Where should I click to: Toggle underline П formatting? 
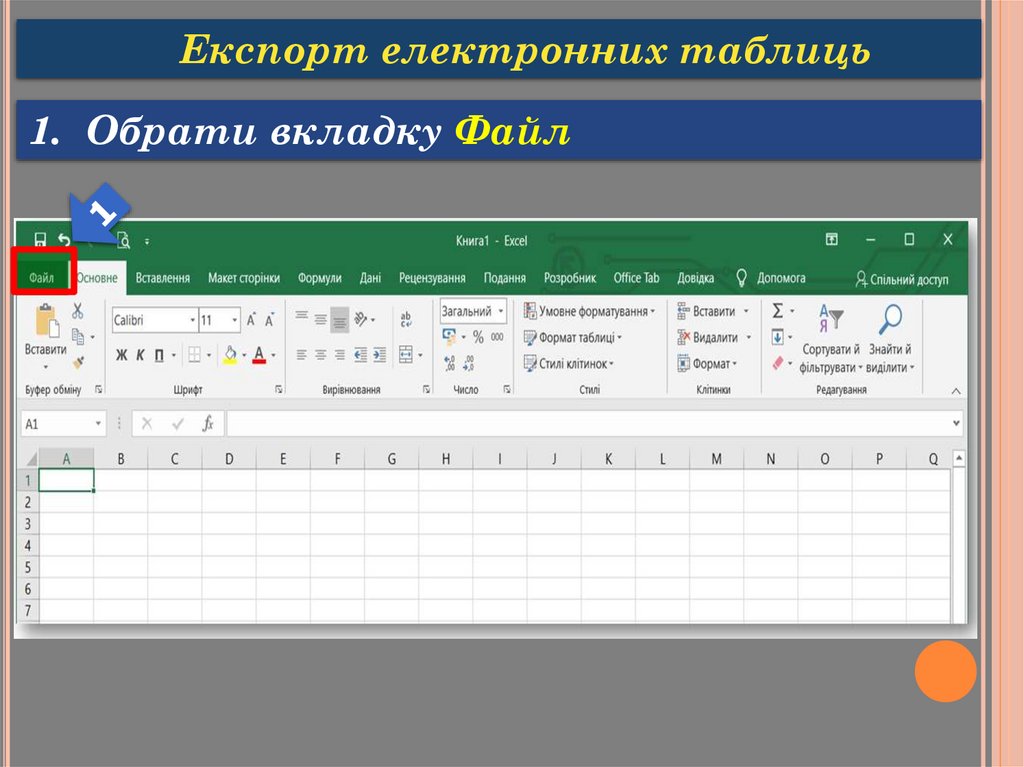click(x=159, y=355)
